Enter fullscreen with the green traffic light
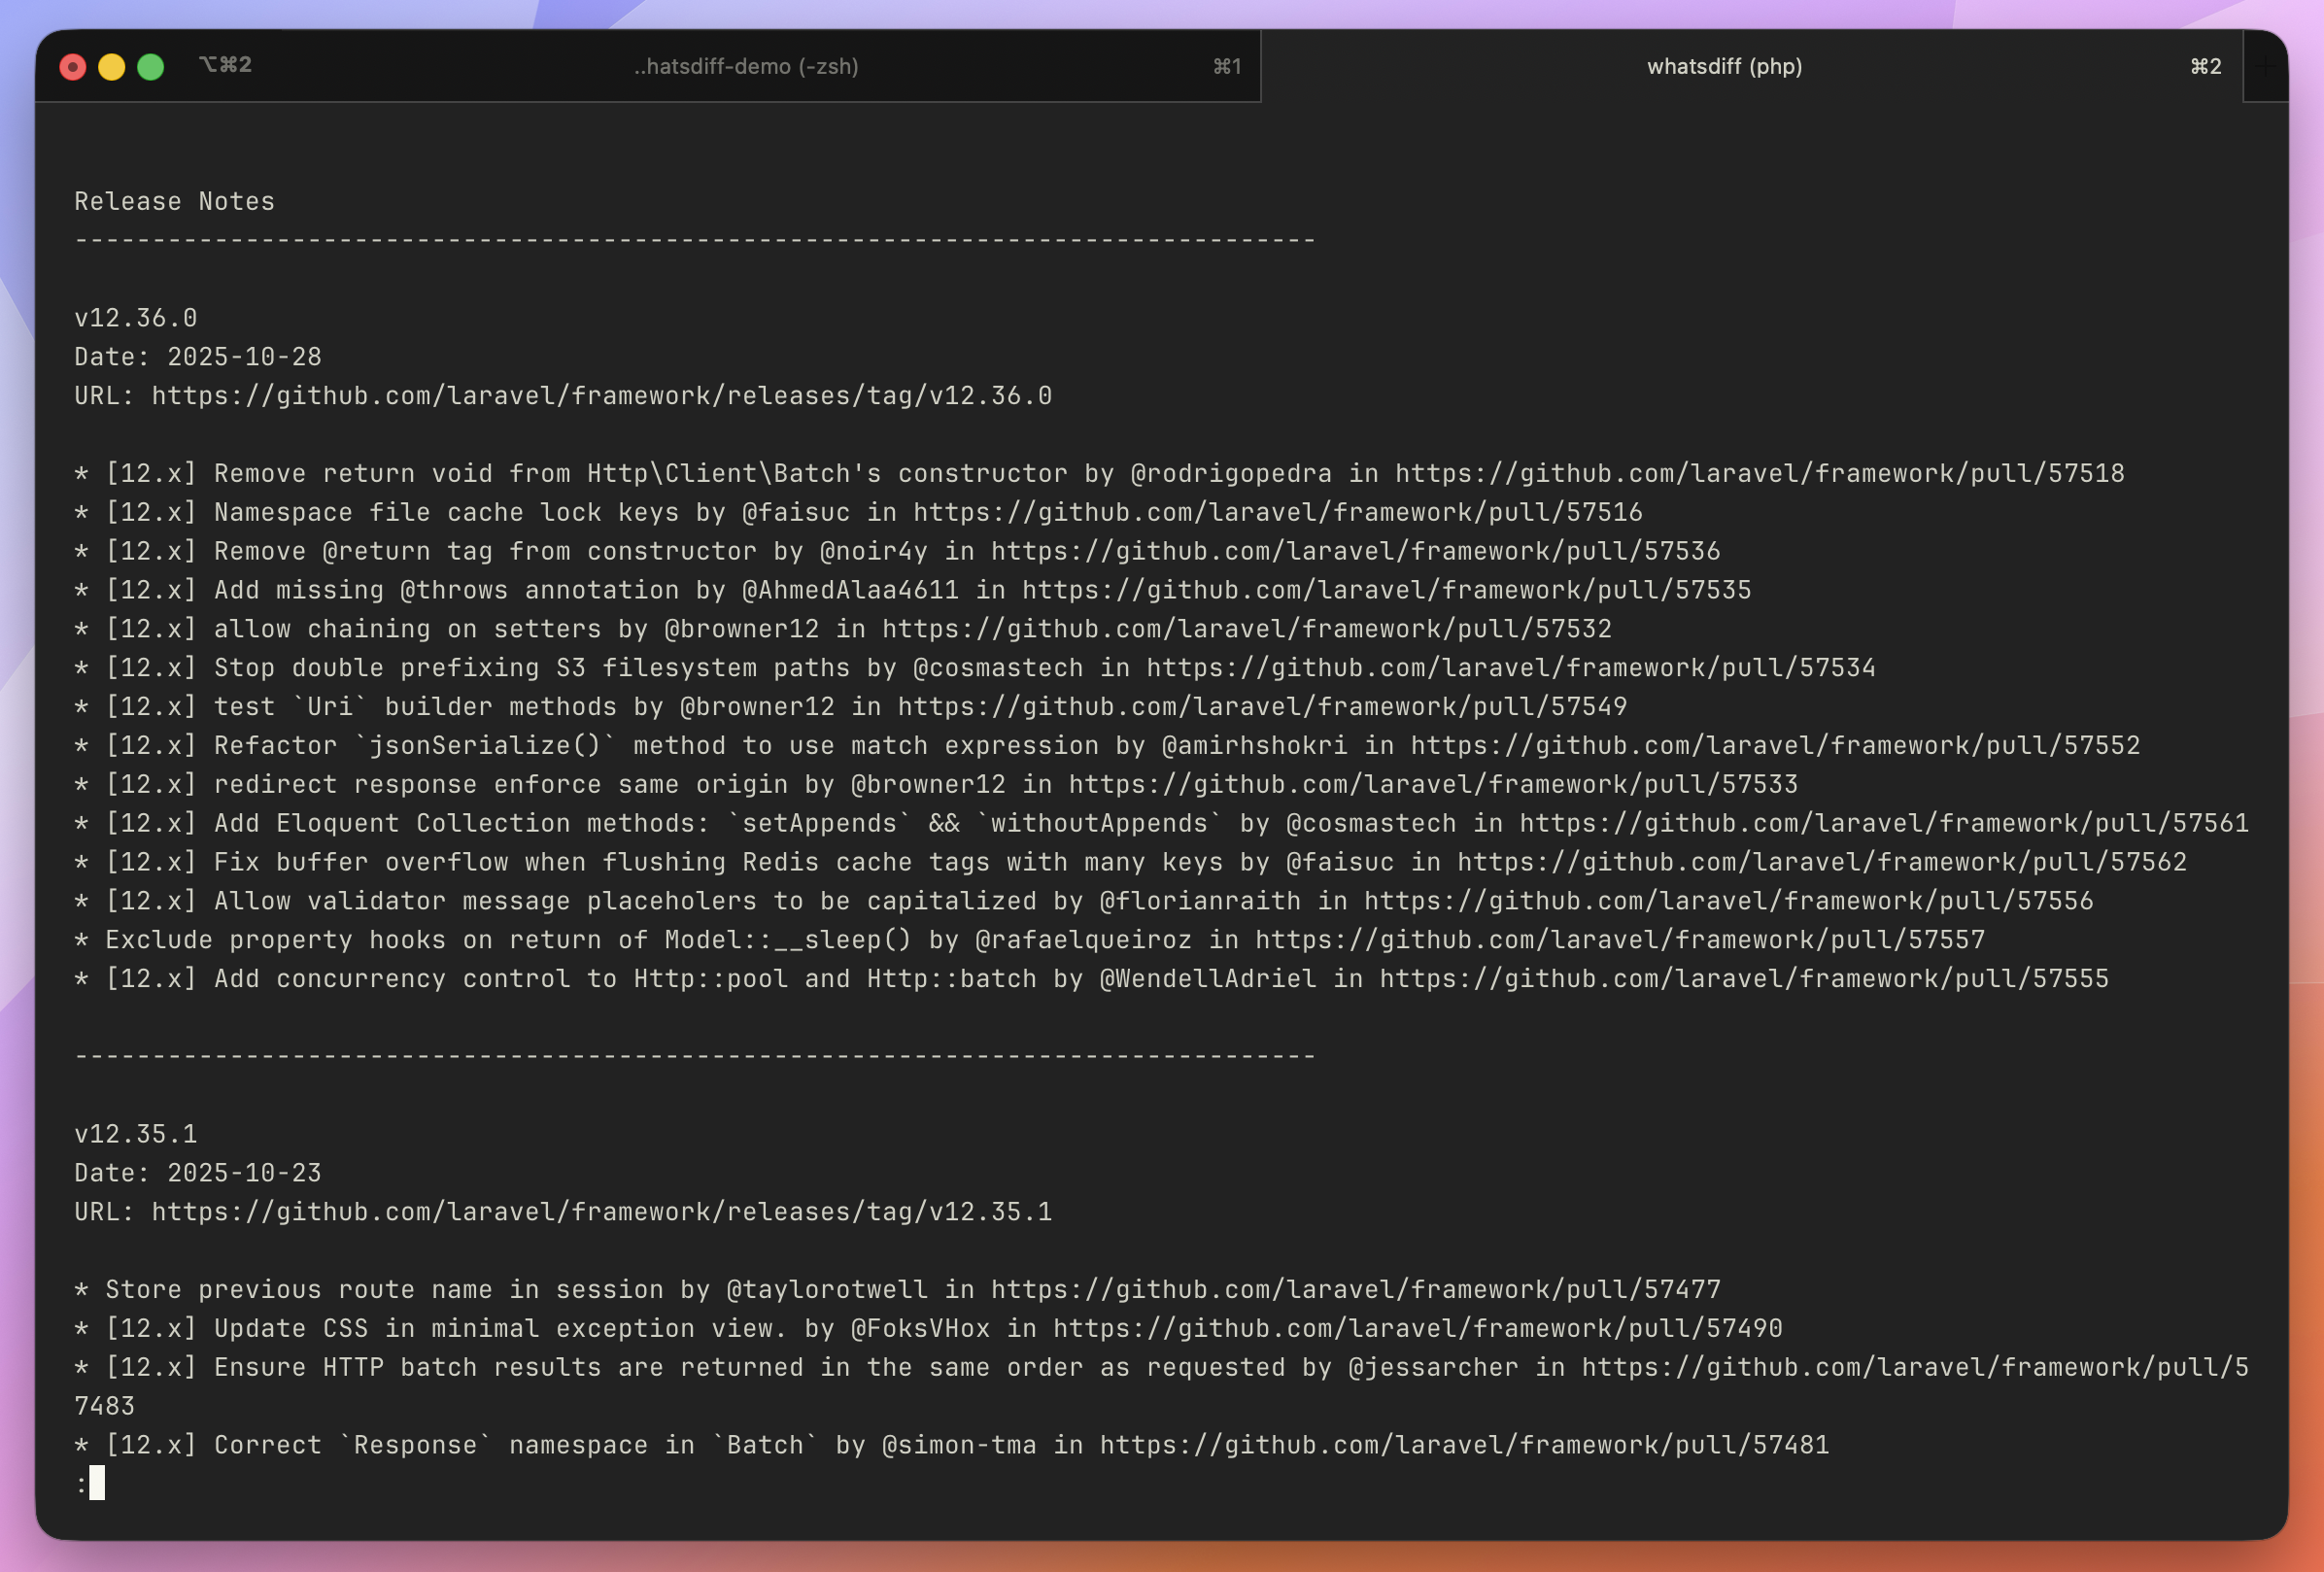 click(x=150, y=66)
